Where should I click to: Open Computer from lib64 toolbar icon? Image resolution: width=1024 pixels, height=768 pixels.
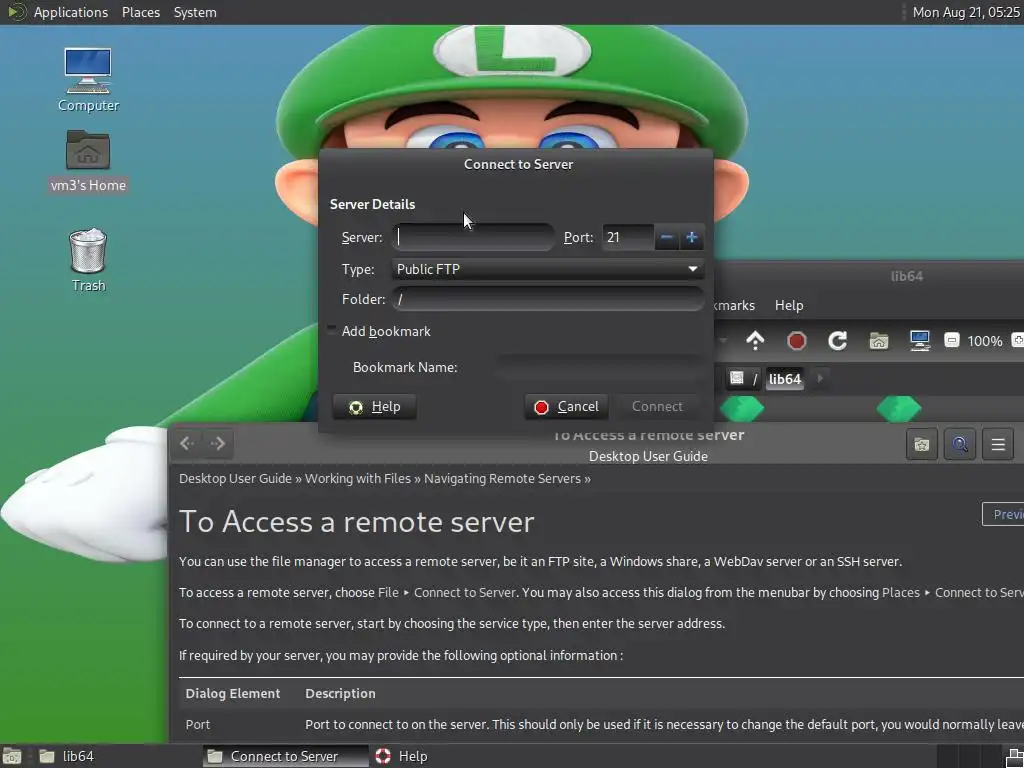pos(920,340)
